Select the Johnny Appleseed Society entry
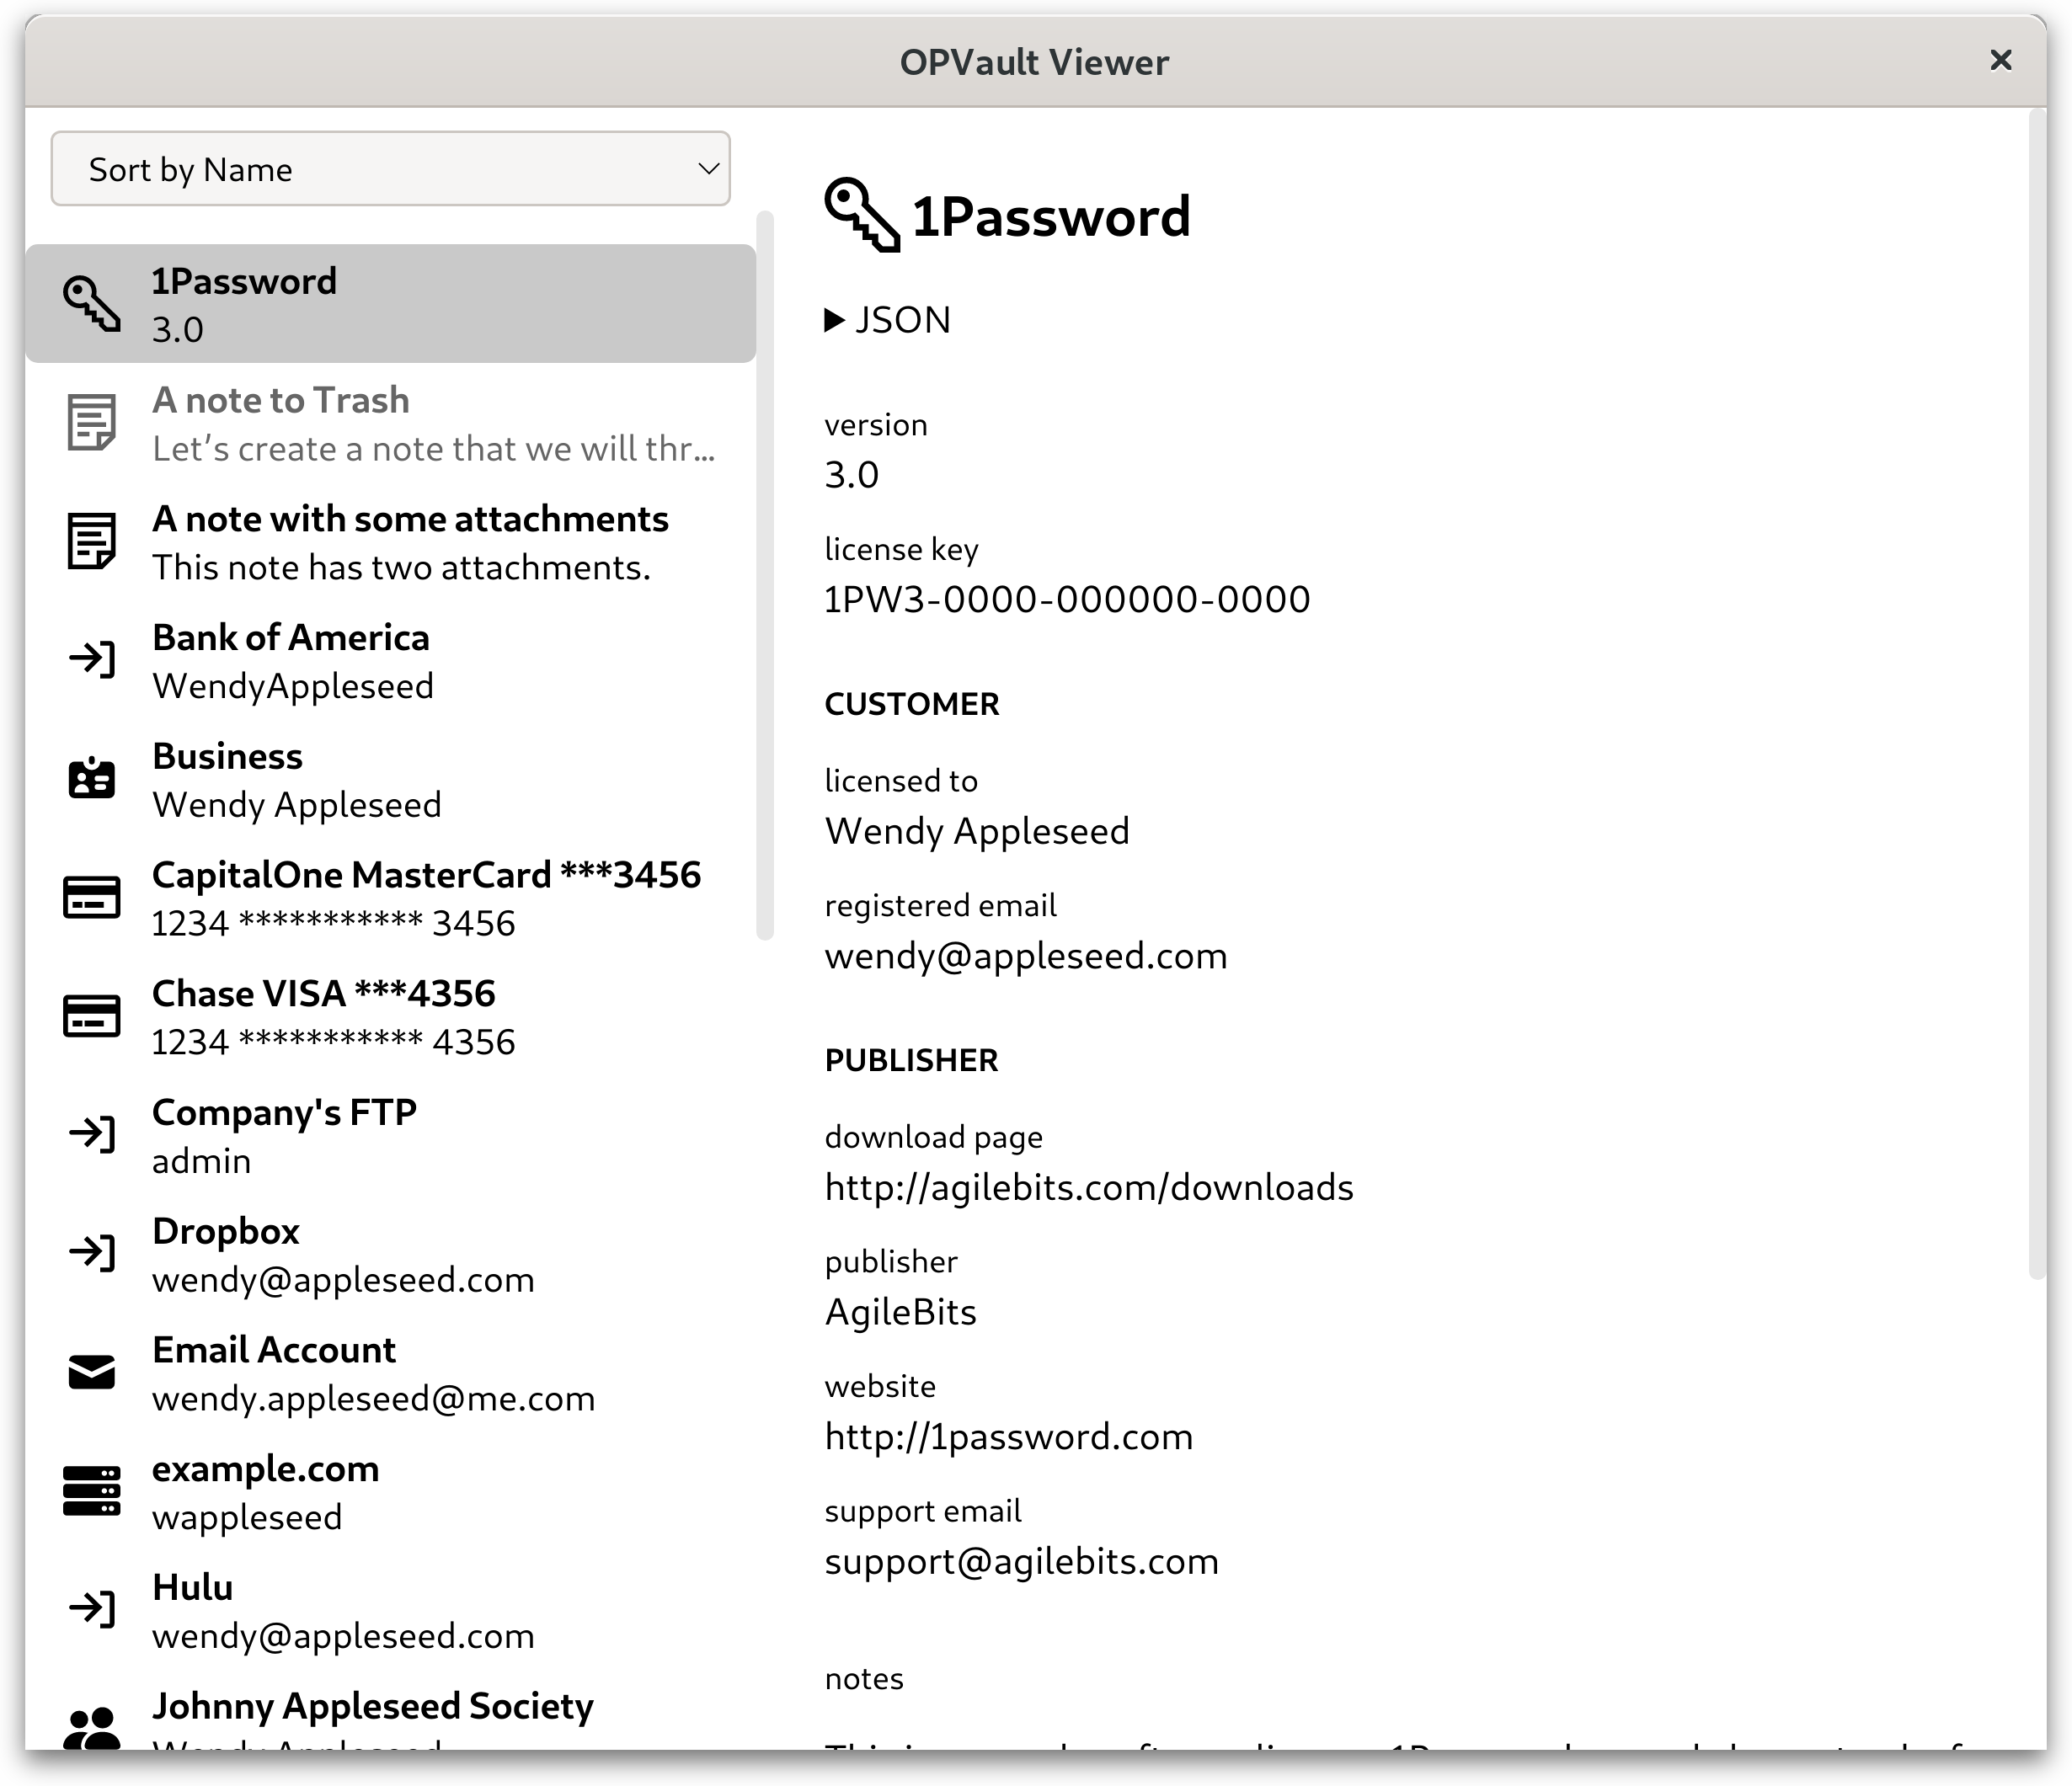Screen dimensions: 2072x1786 coord(390,1710)
